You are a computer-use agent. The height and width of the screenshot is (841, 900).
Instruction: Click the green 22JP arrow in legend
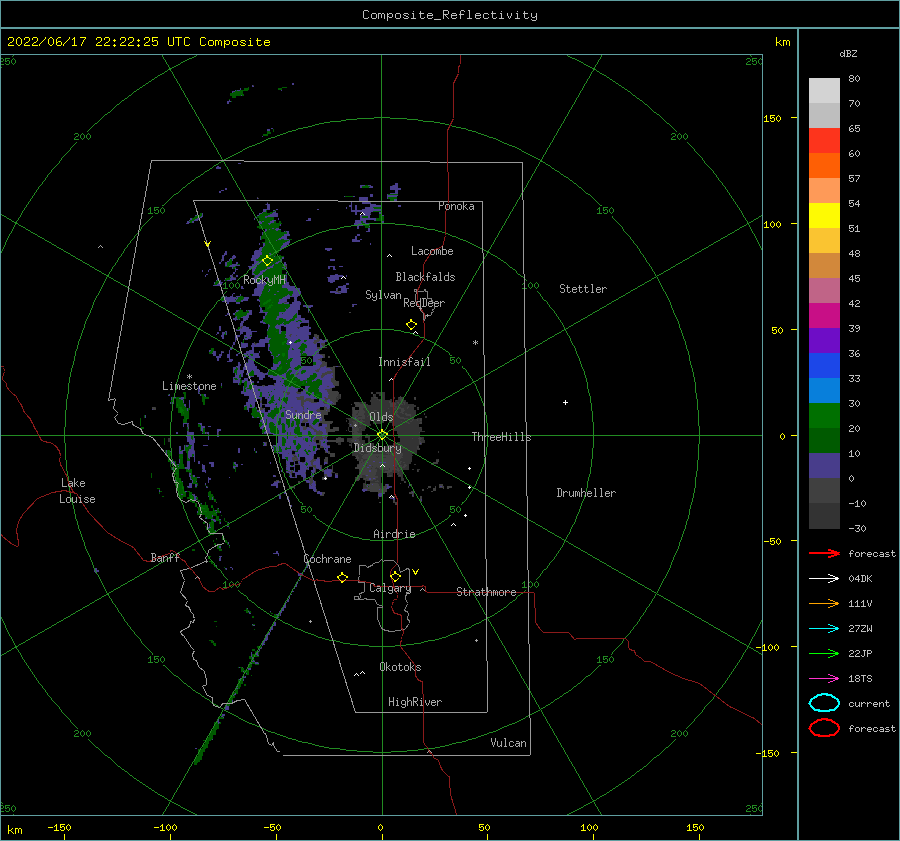824,653
